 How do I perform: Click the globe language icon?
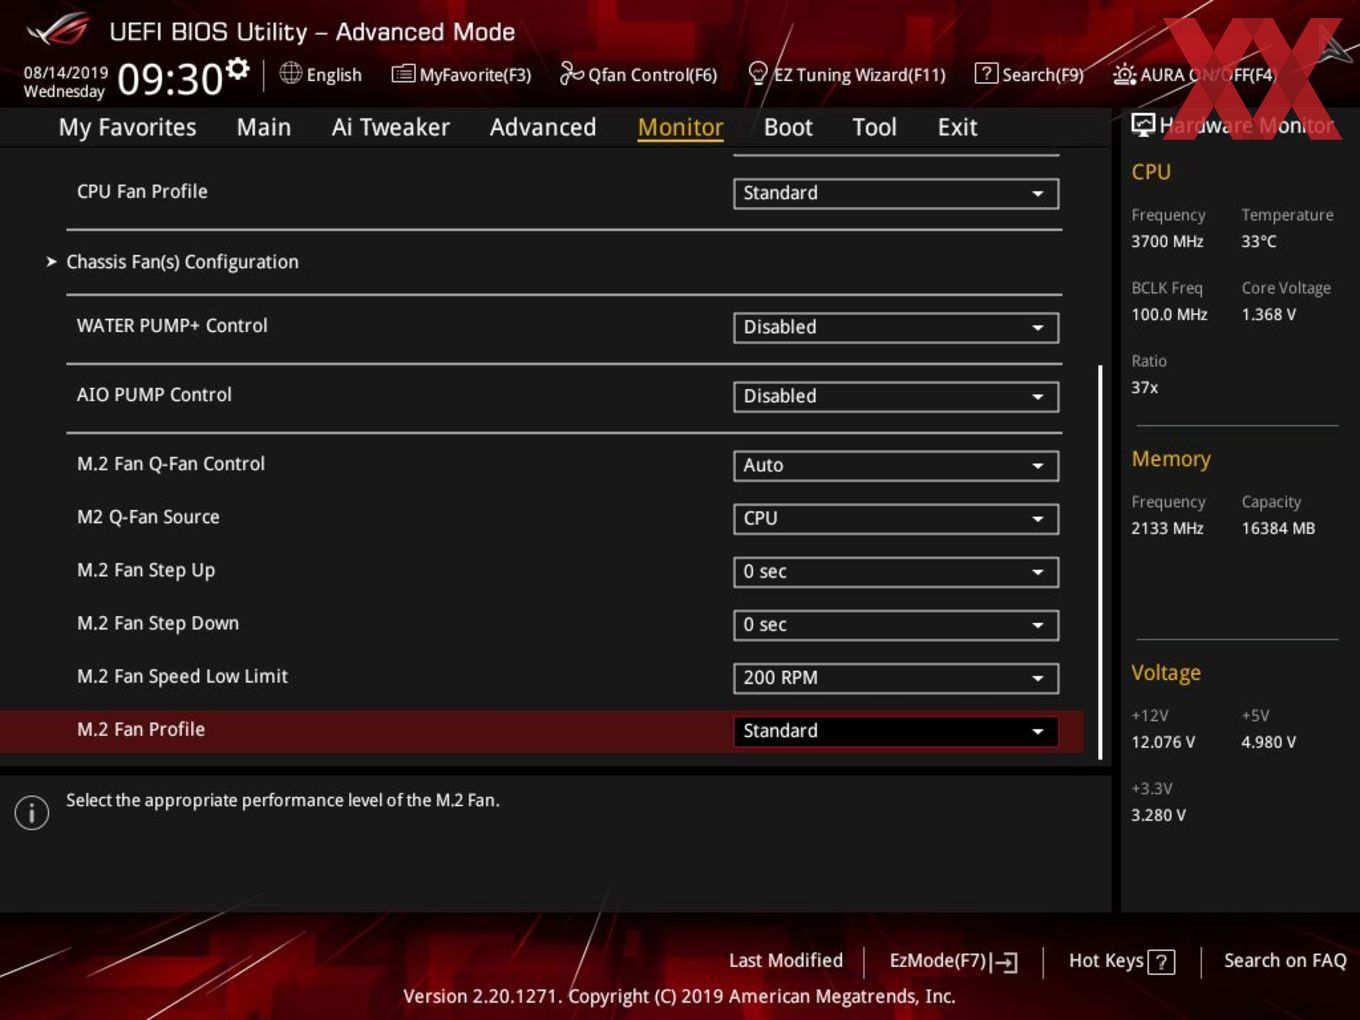[290, 73]
